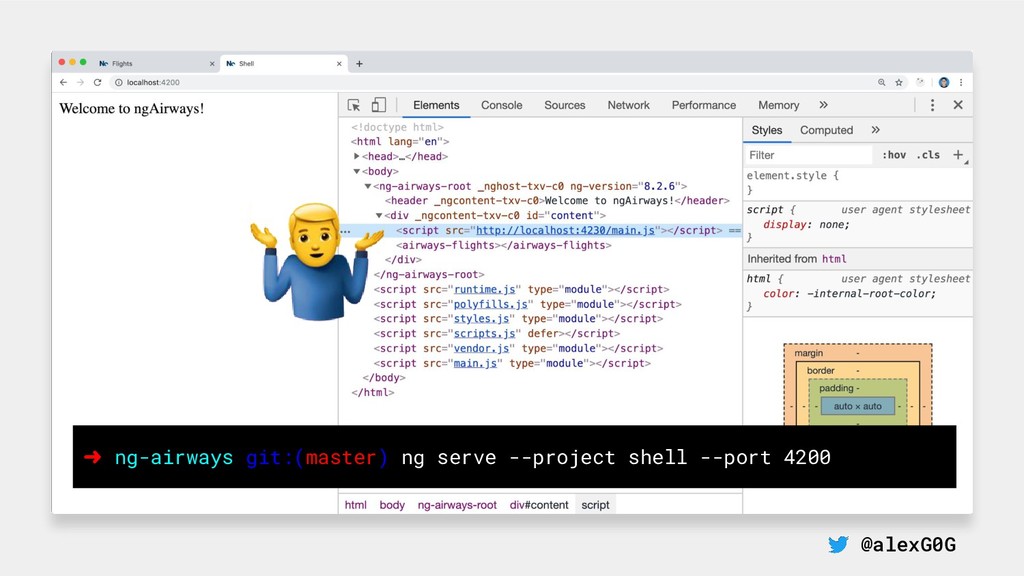Select the airways-flights element row
The image size is (1024, 576).
click(504, 245)
